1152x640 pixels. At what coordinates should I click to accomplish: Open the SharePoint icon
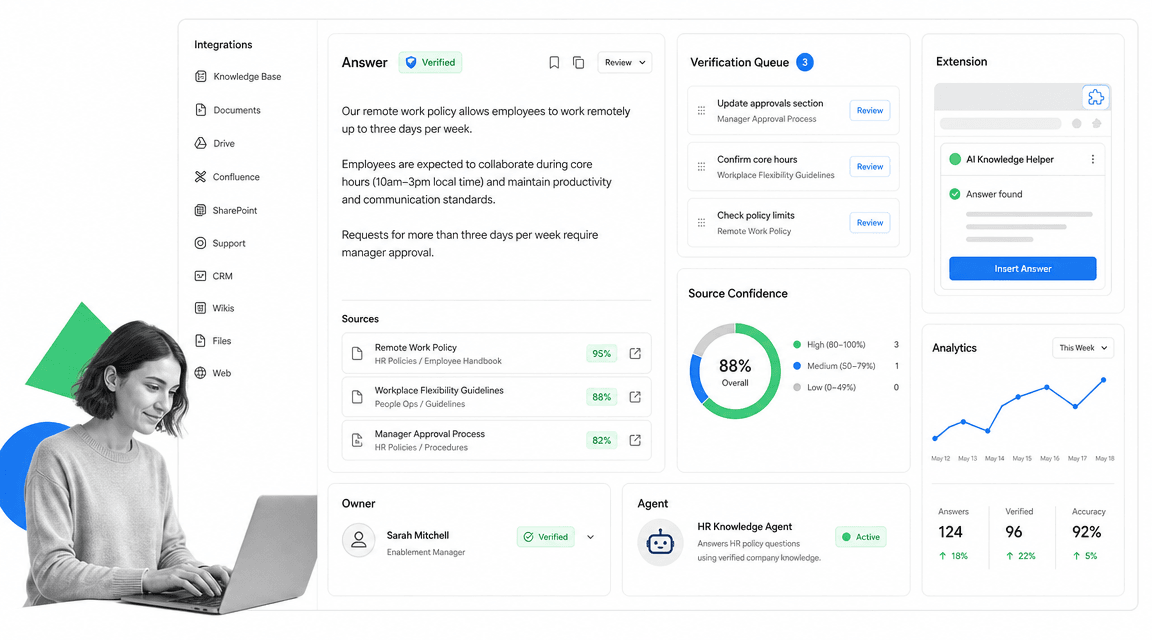[200, 210]
